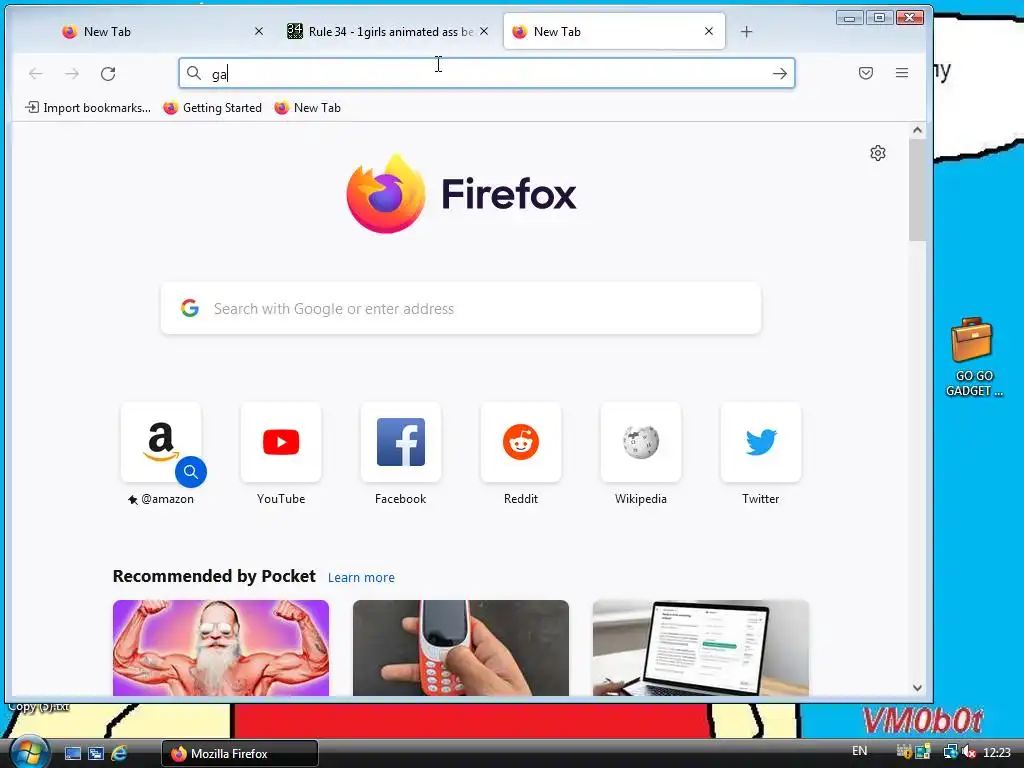1024x768 pixels.
Task: Open the Pocket story with the muscular bearded man
Action: tap(221, 648)
